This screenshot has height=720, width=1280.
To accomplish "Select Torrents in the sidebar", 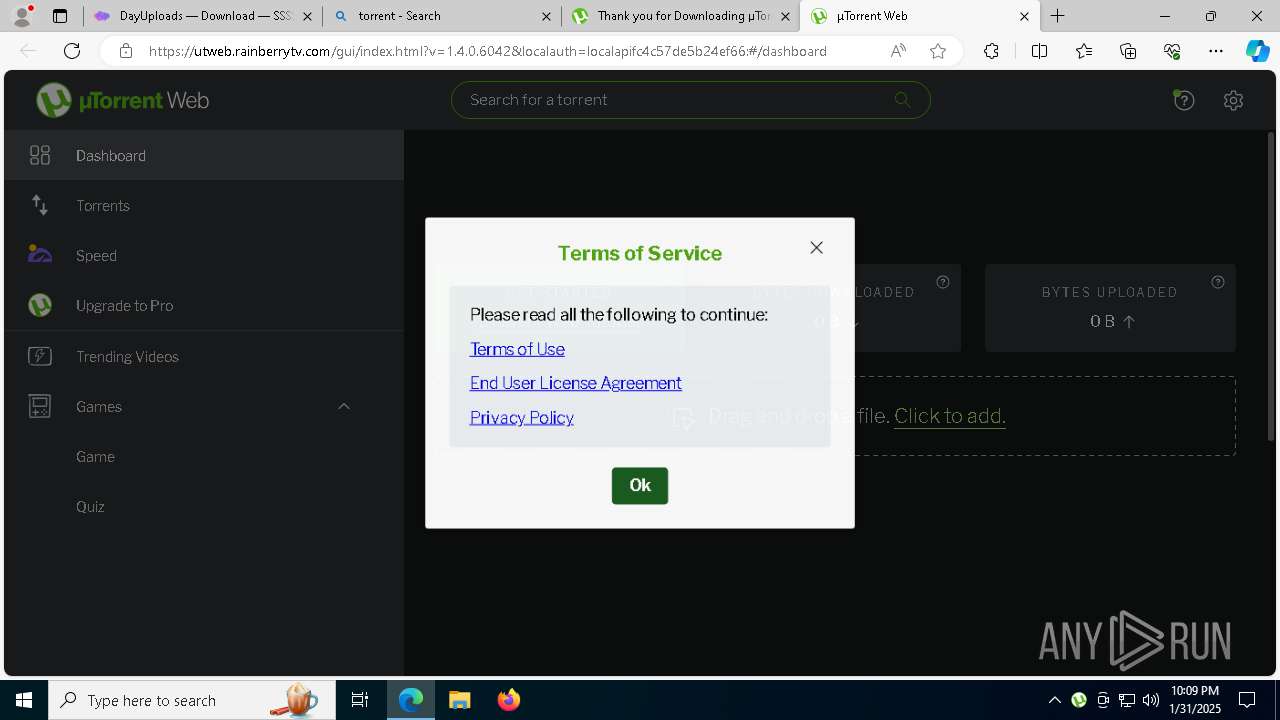I will pos(204,205).
